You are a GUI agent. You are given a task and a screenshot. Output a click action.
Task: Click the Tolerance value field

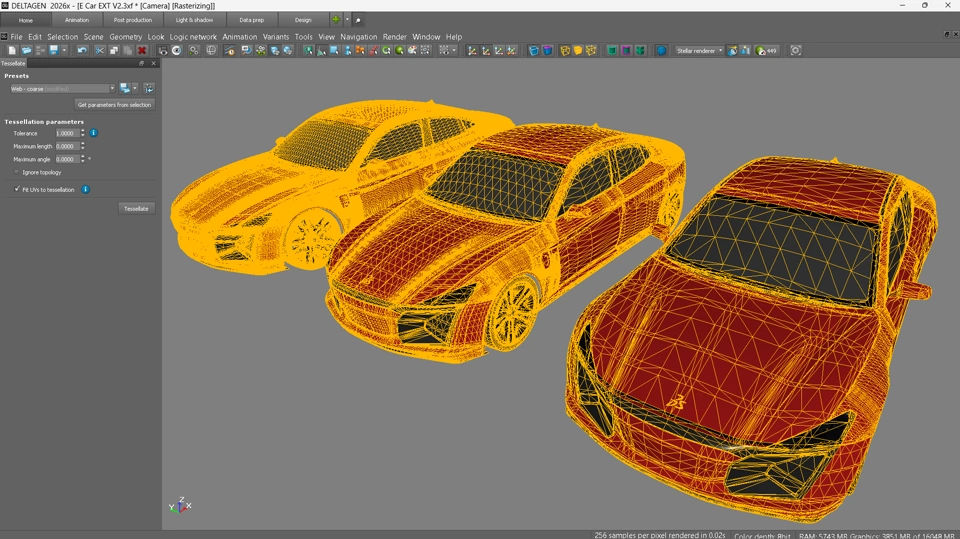click(x=66, y=134)
